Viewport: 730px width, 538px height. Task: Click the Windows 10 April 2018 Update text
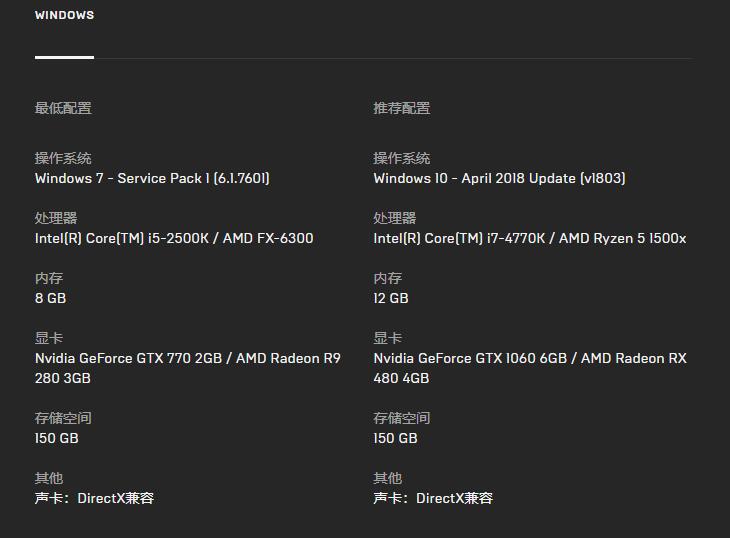pos(499,178)
